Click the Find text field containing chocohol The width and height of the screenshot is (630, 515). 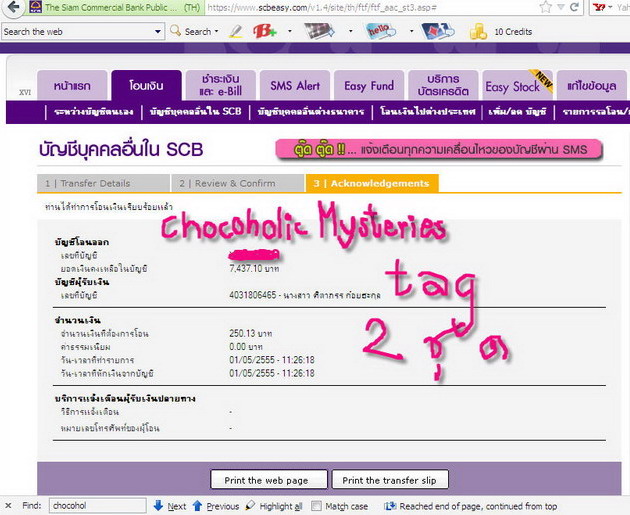[98, 506]
